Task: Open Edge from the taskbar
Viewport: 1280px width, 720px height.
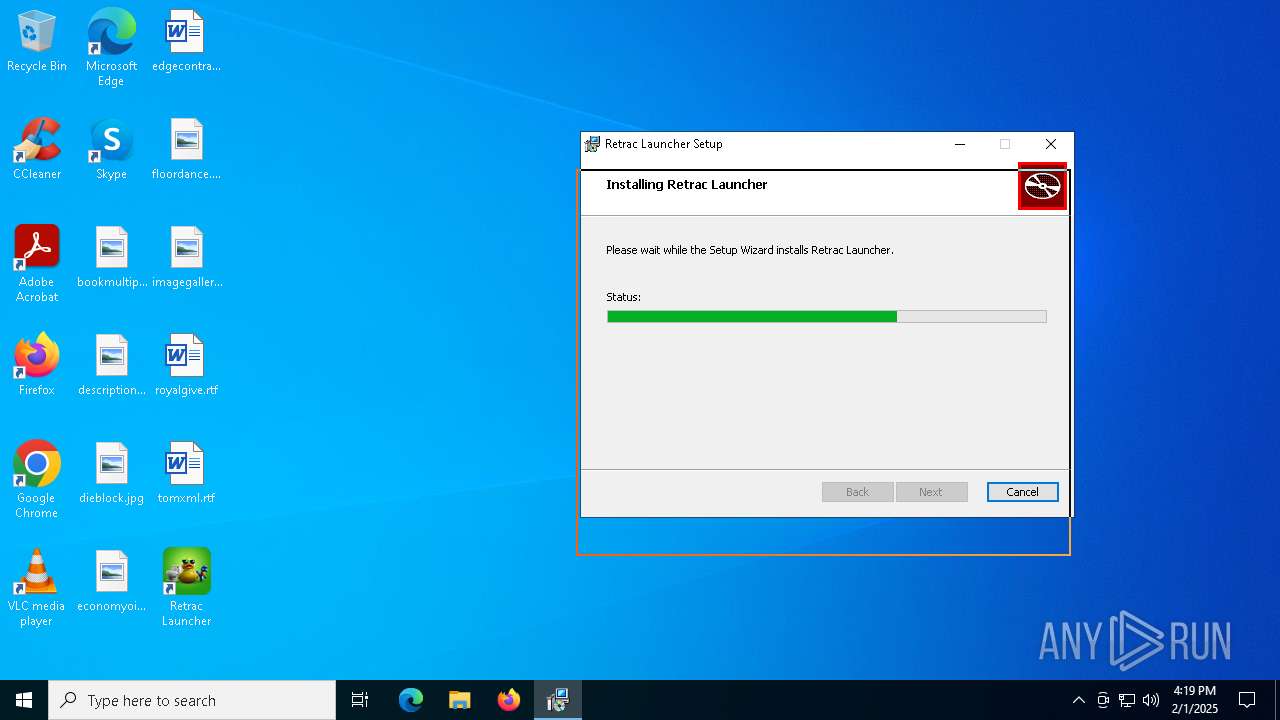Action: [x=411, y=700]
